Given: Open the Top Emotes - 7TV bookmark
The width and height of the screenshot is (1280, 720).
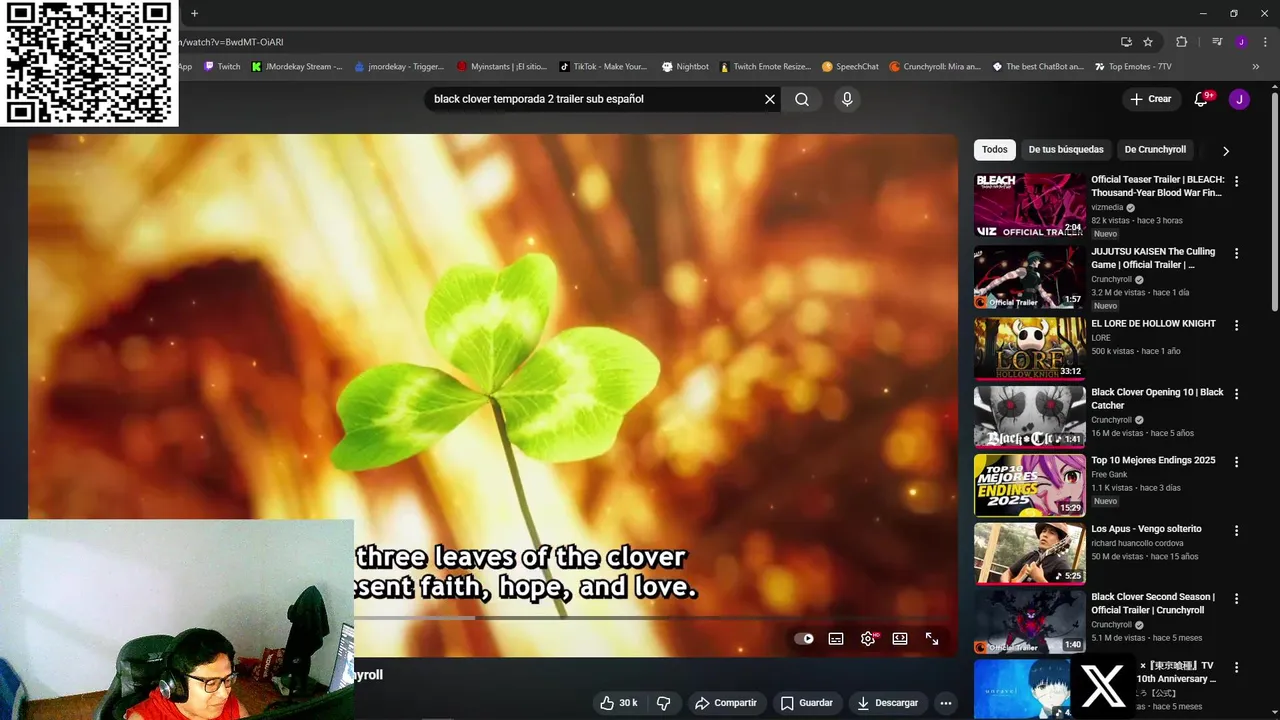Looking at the screenshot, I should click(1133, 67).
